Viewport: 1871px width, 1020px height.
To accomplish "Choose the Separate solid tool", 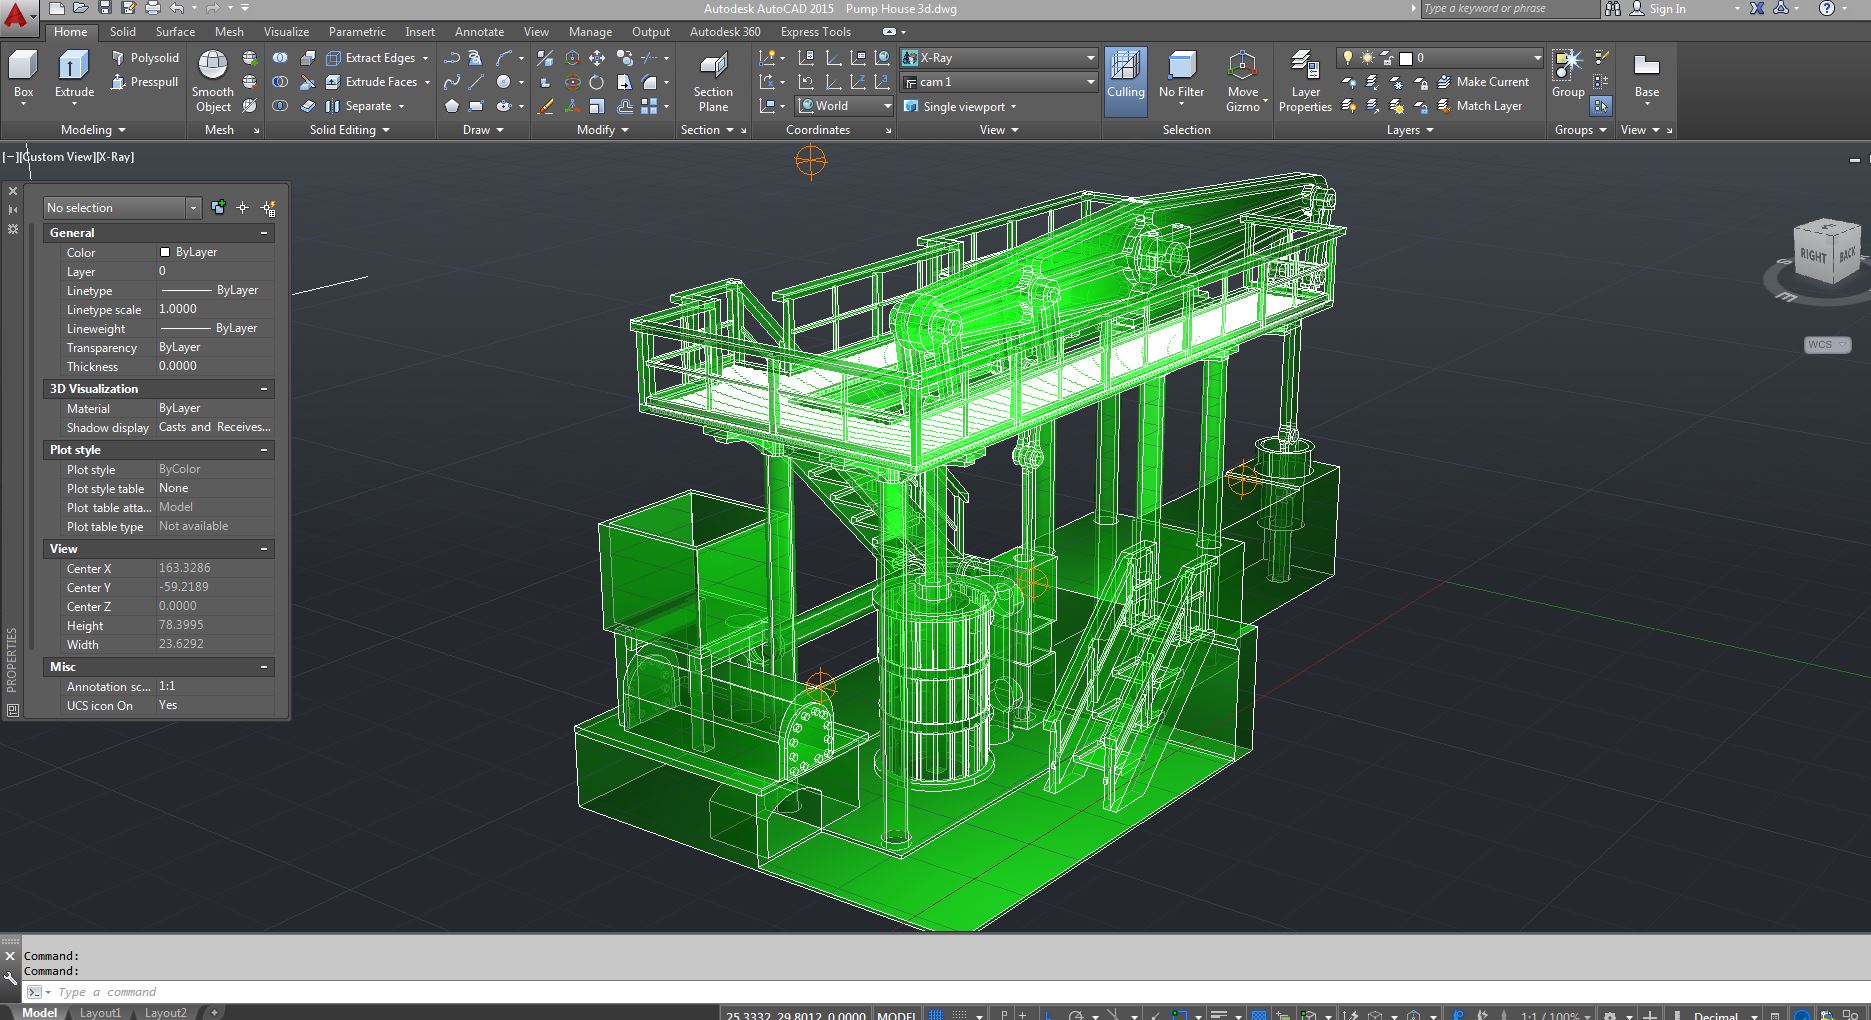I will (x=365, y=106).
